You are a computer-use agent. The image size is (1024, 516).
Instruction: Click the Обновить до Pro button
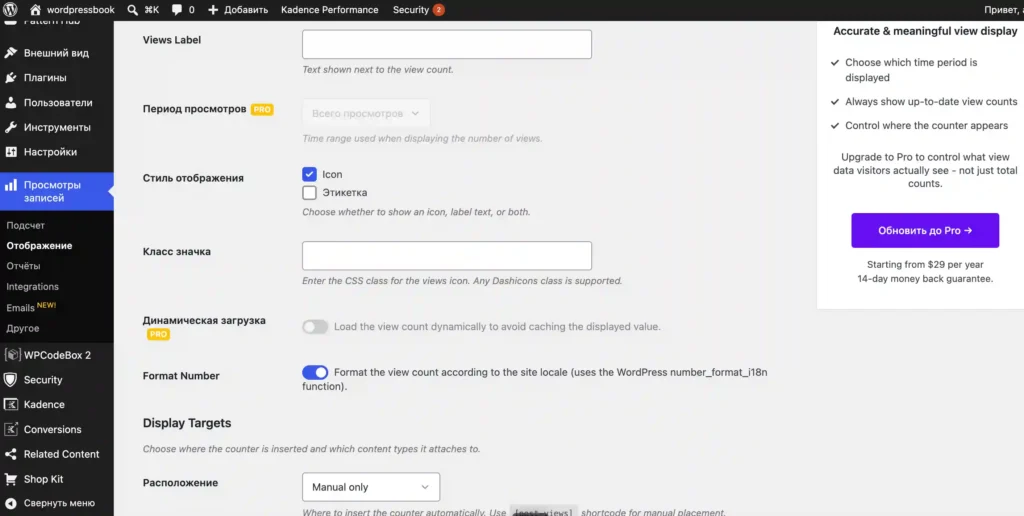pyautogui.click(x=925, y=231)
